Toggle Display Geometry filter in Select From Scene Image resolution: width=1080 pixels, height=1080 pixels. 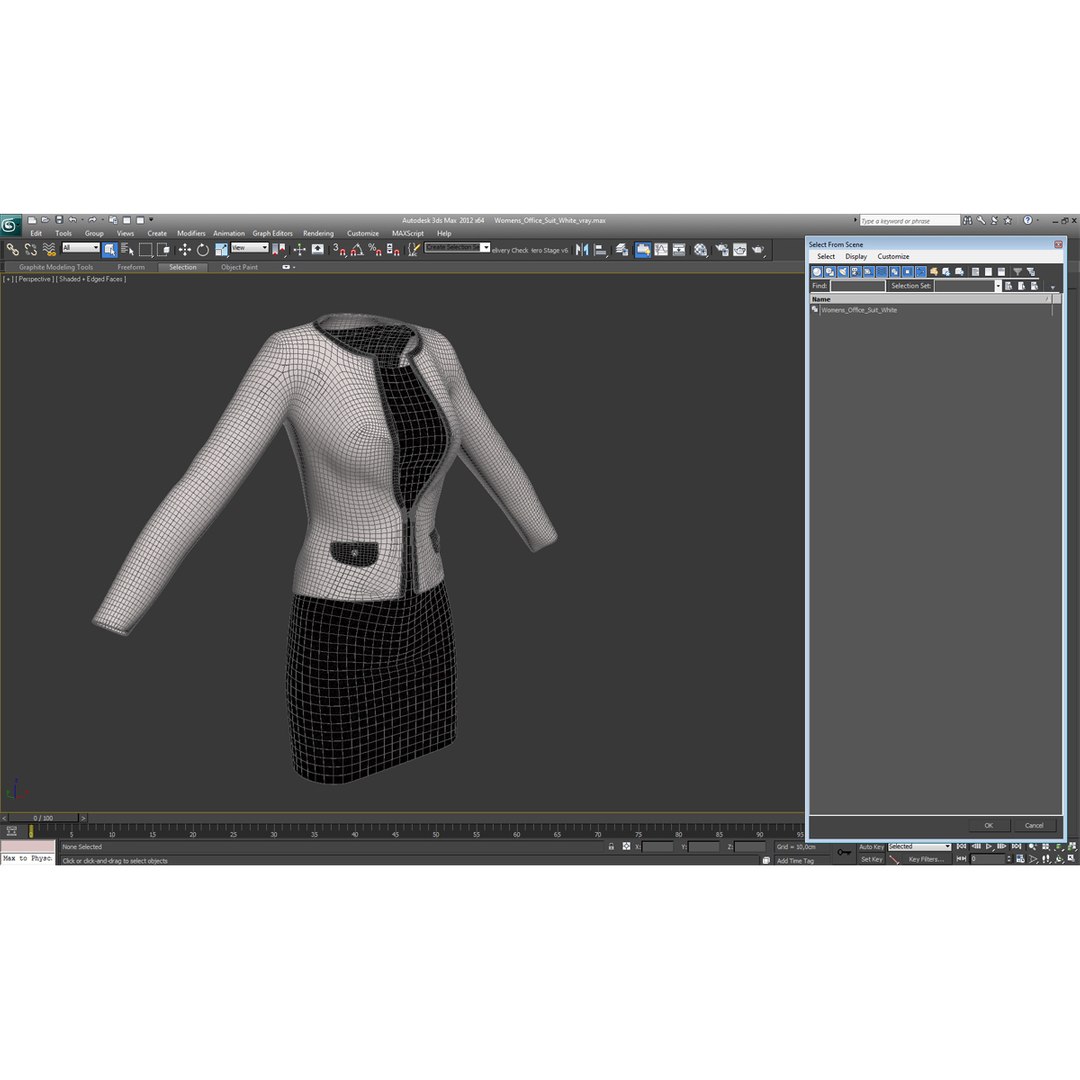817,272
